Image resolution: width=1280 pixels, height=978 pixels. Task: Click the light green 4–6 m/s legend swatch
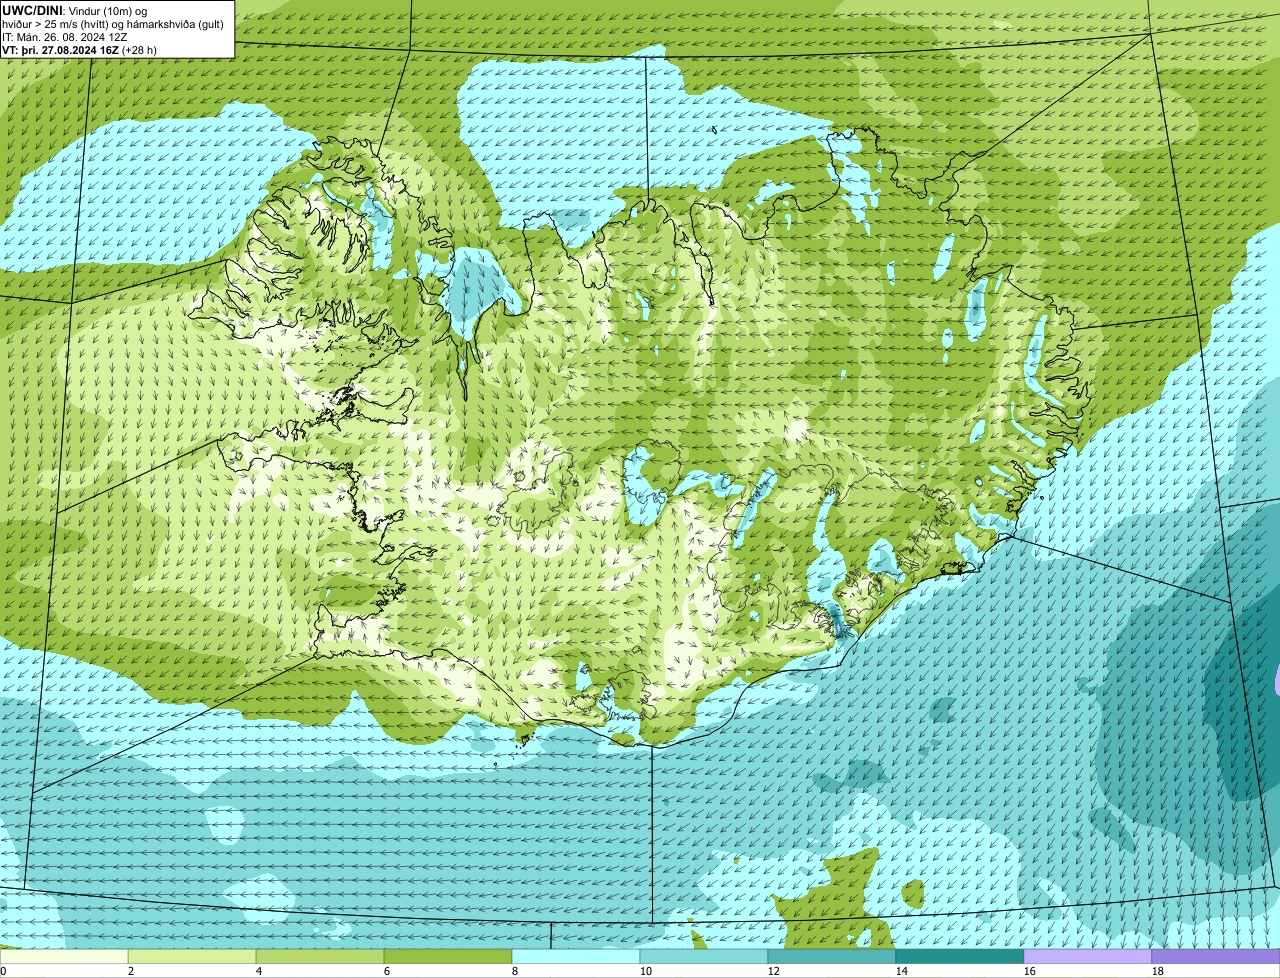point(320,957)
